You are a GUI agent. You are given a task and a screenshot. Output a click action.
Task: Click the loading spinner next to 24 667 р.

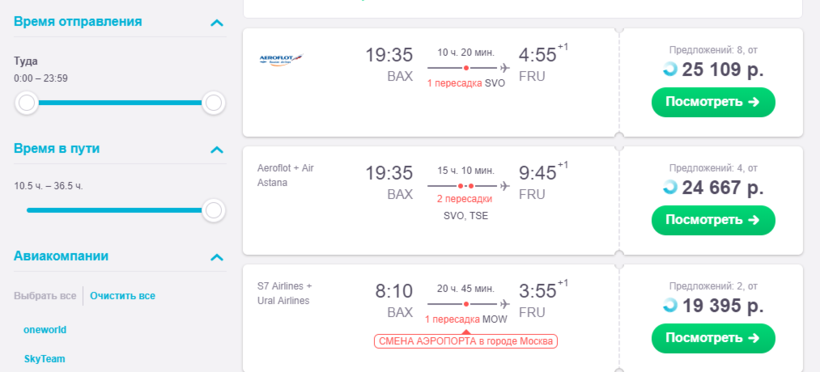pyautogui.click(x=670, y=187)
